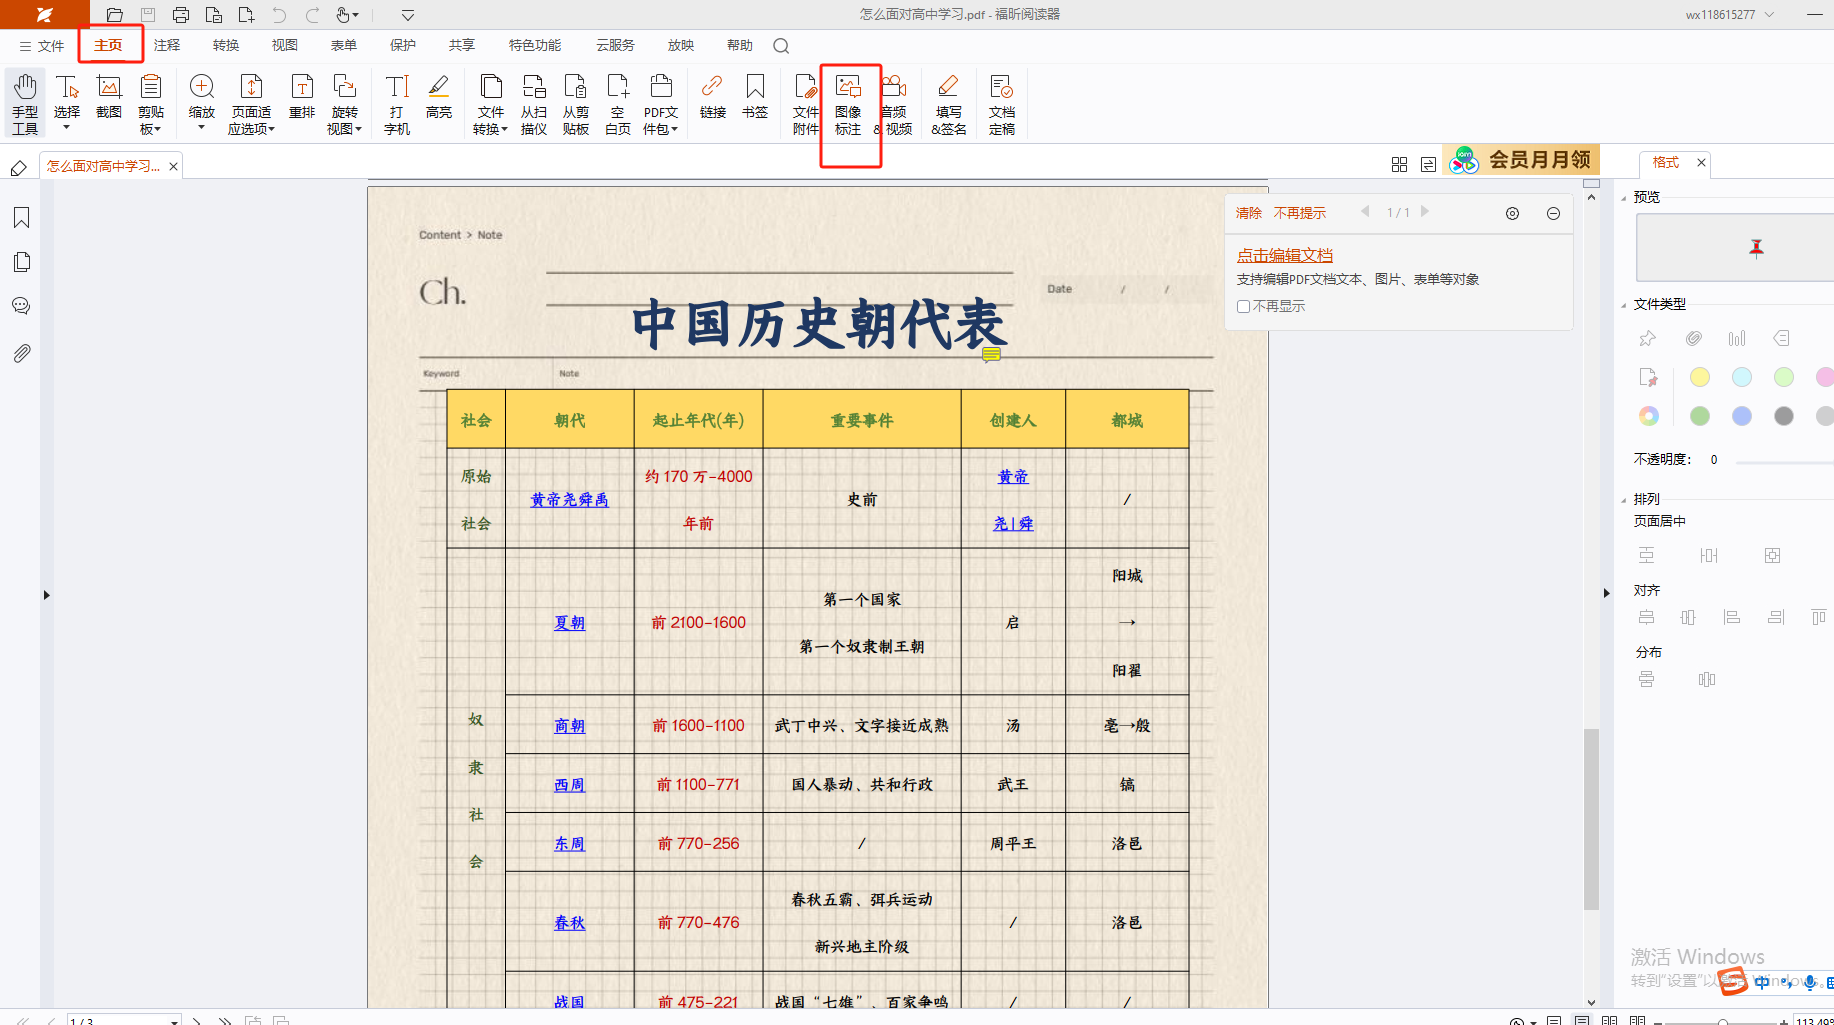Screen dimensions: 1834x1025
Task: Click the yellow sticky note on the title
Action: pos(991,354)
